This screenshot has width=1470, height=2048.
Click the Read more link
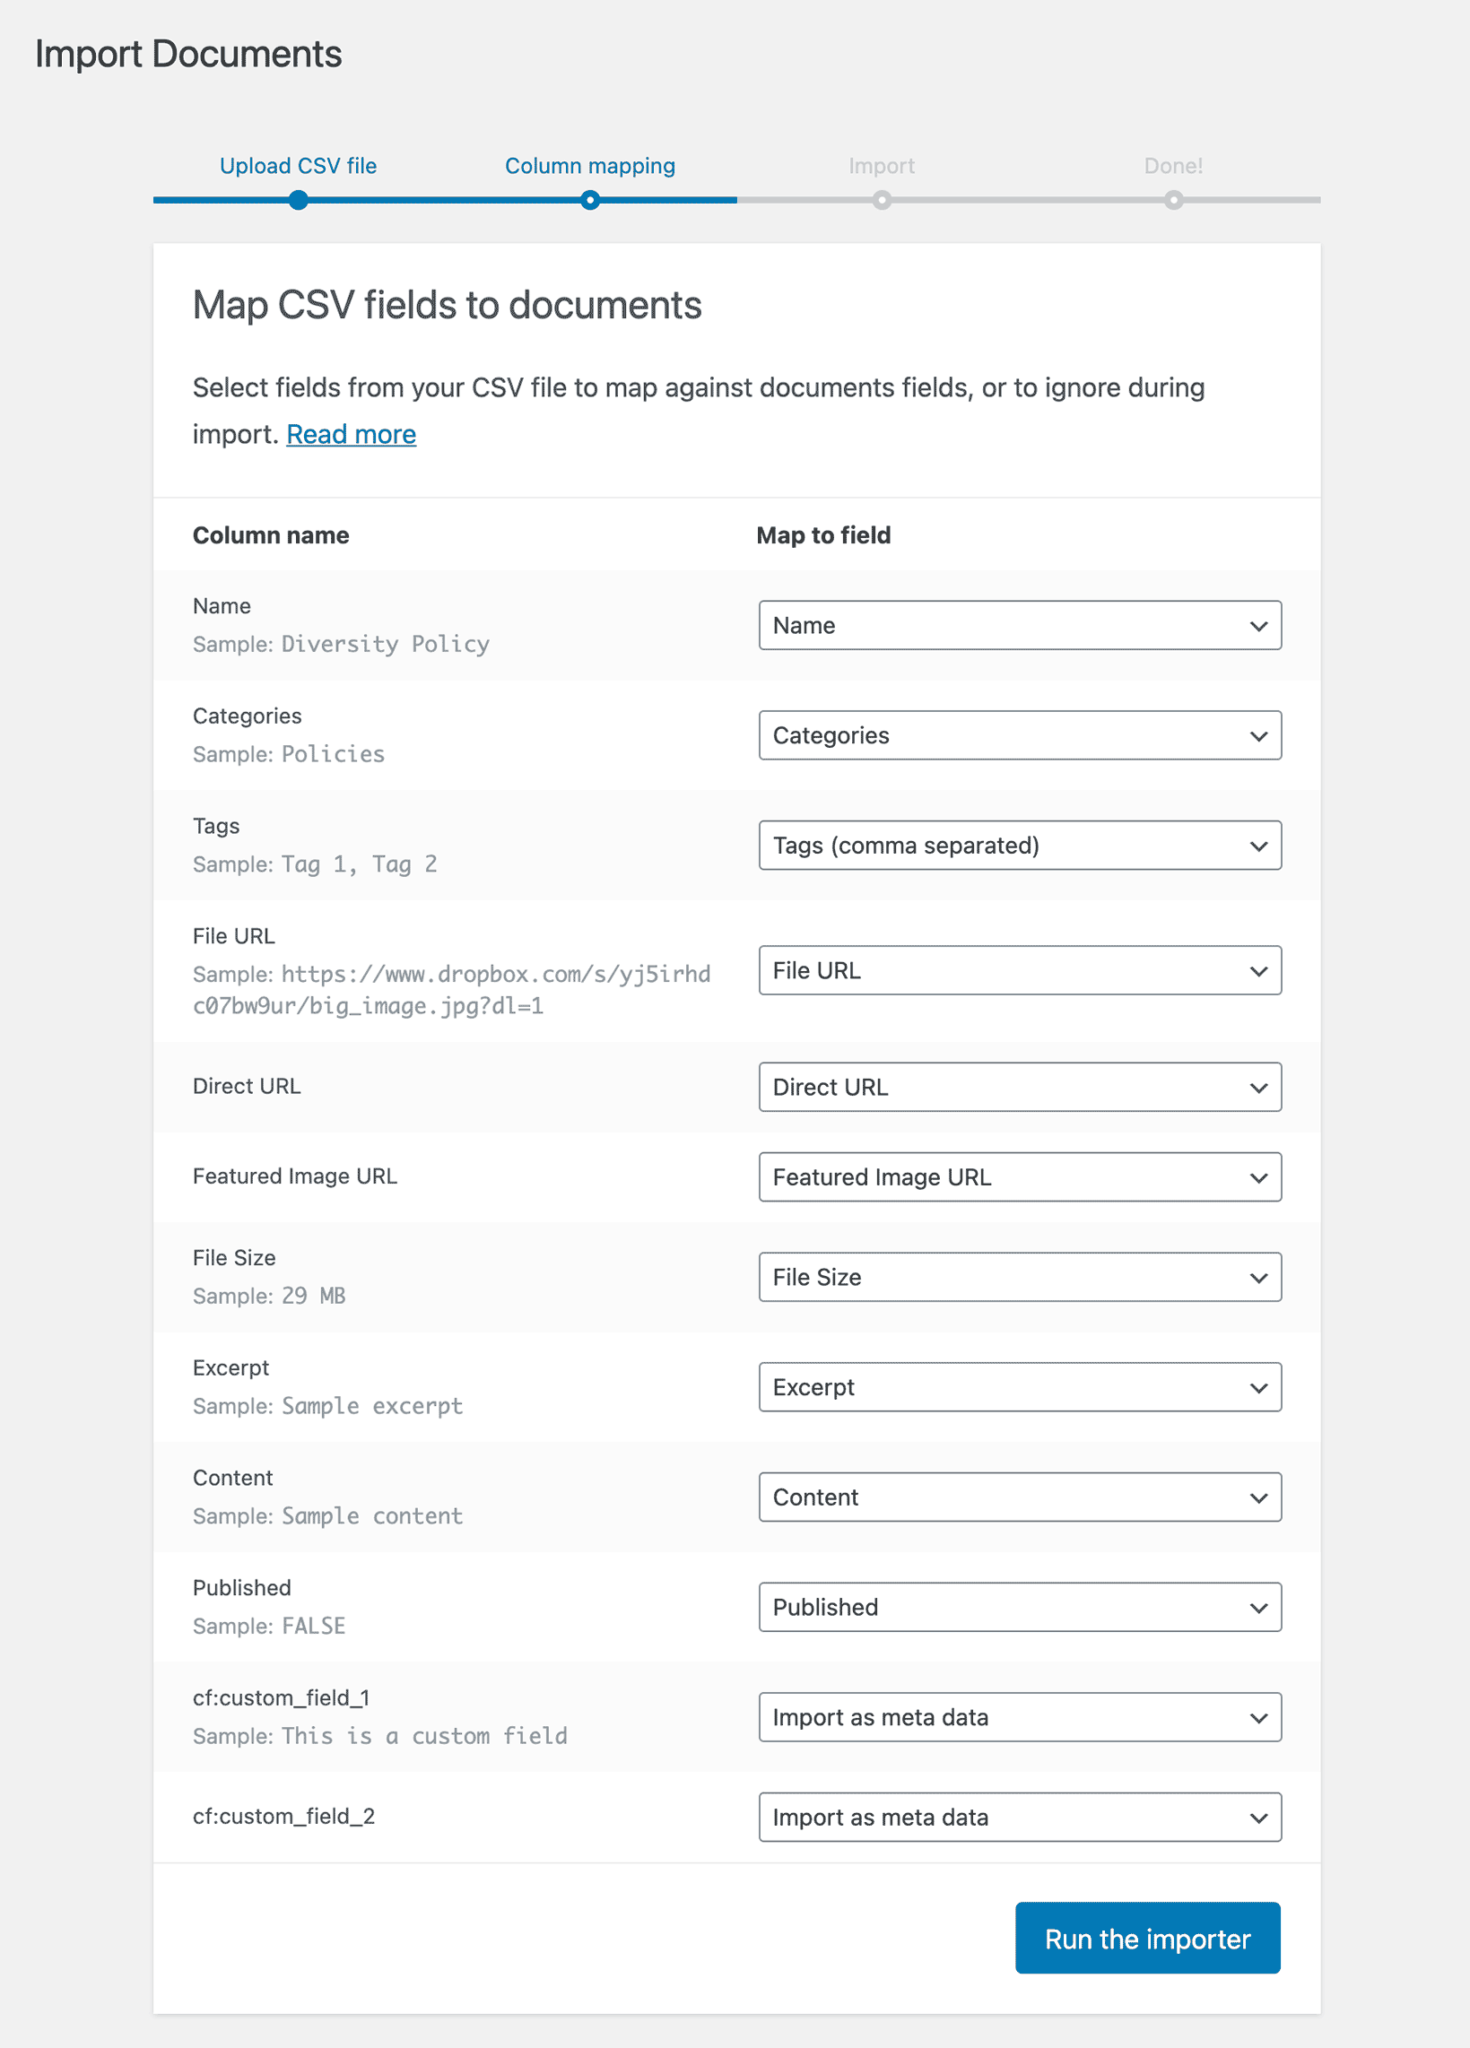[x=350, y=433]
